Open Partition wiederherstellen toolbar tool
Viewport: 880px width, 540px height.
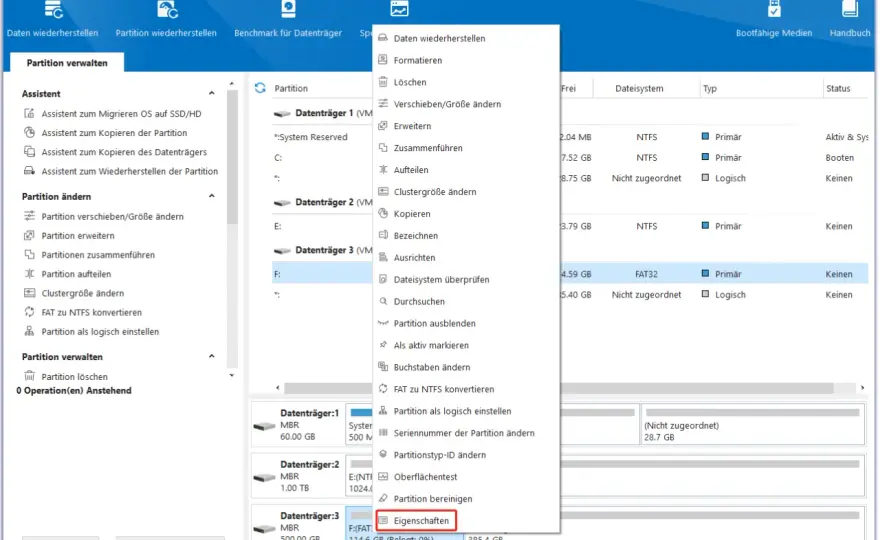pos(166,20)
